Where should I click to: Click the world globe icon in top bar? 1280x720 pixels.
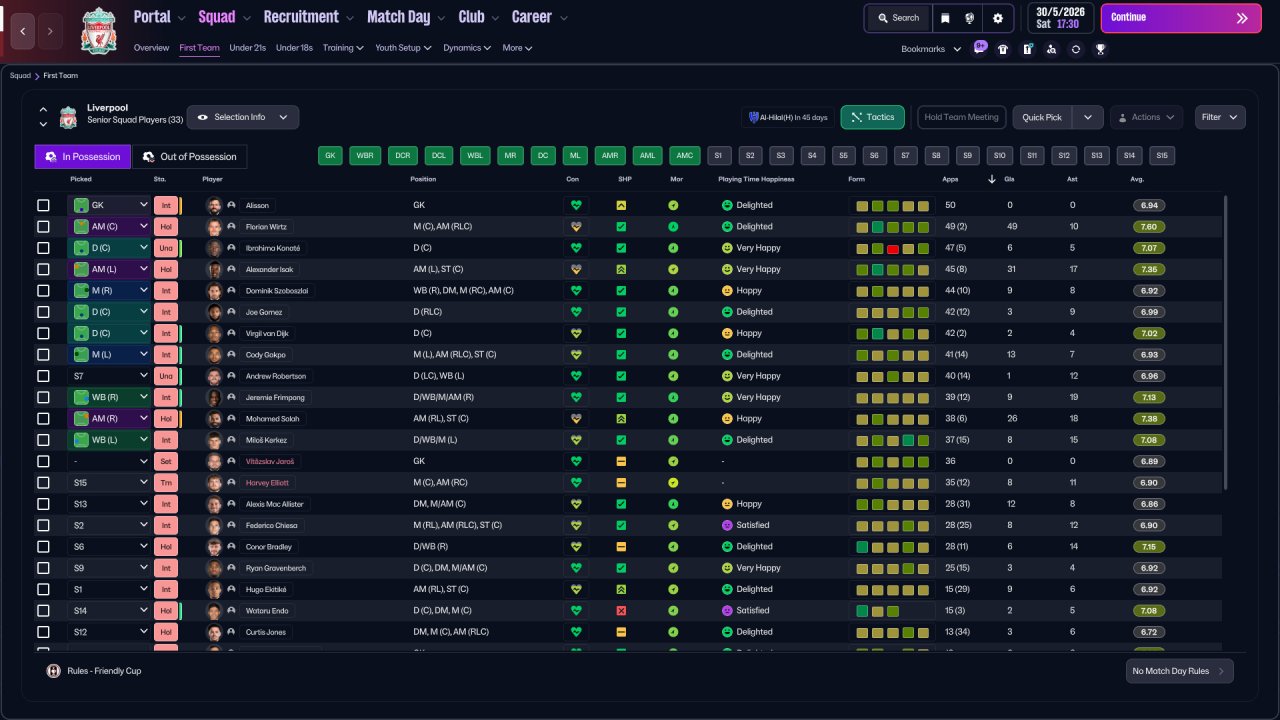tap(970, 18)
